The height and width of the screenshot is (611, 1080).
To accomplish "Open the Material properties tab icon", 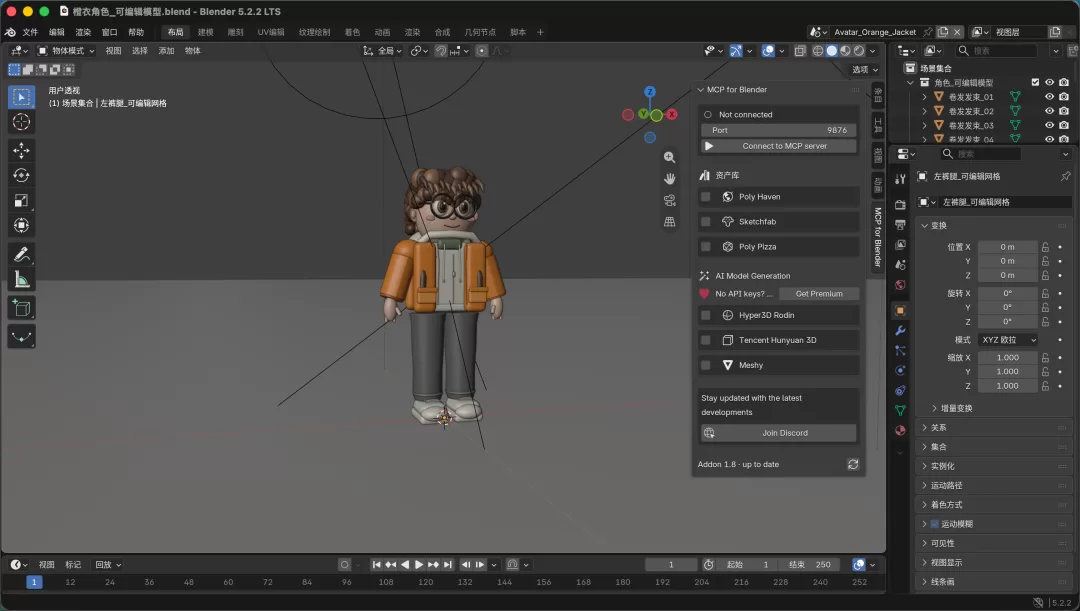I will tap(900, 431).
